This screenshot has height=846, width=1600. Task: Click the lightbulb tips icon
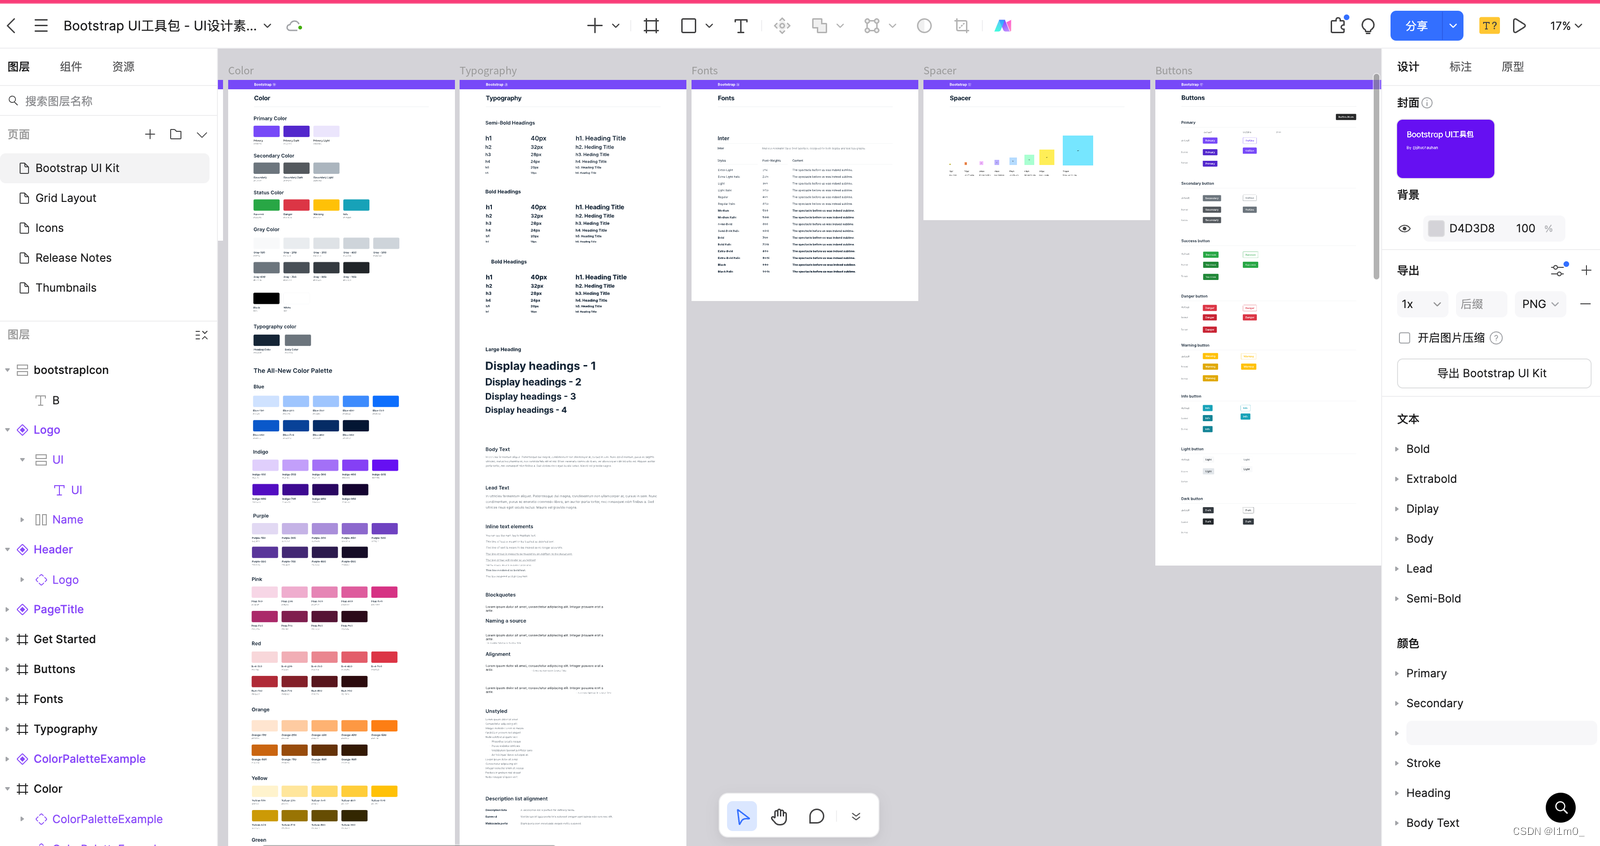click(1368, 26)
